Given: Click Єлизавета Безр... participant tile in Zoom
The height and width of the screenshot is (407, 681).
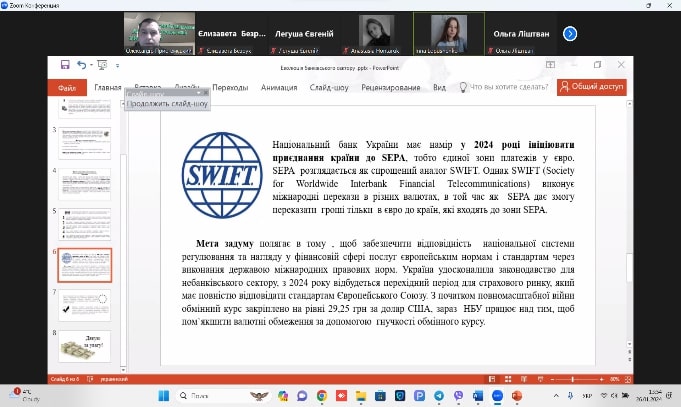Looking at the screenshot, I should 231,33.
